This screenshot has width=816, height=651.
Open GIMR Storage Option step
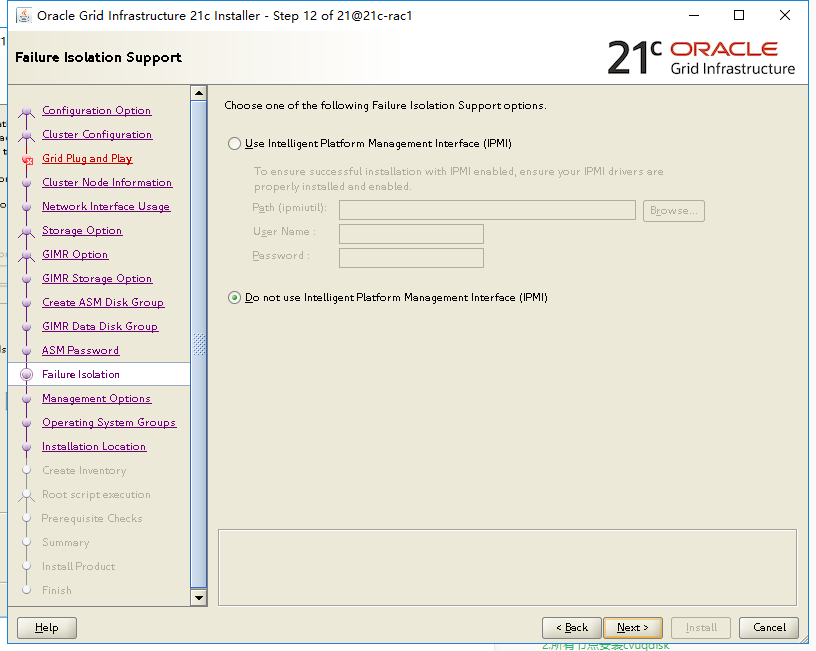[x=97, y=278]
